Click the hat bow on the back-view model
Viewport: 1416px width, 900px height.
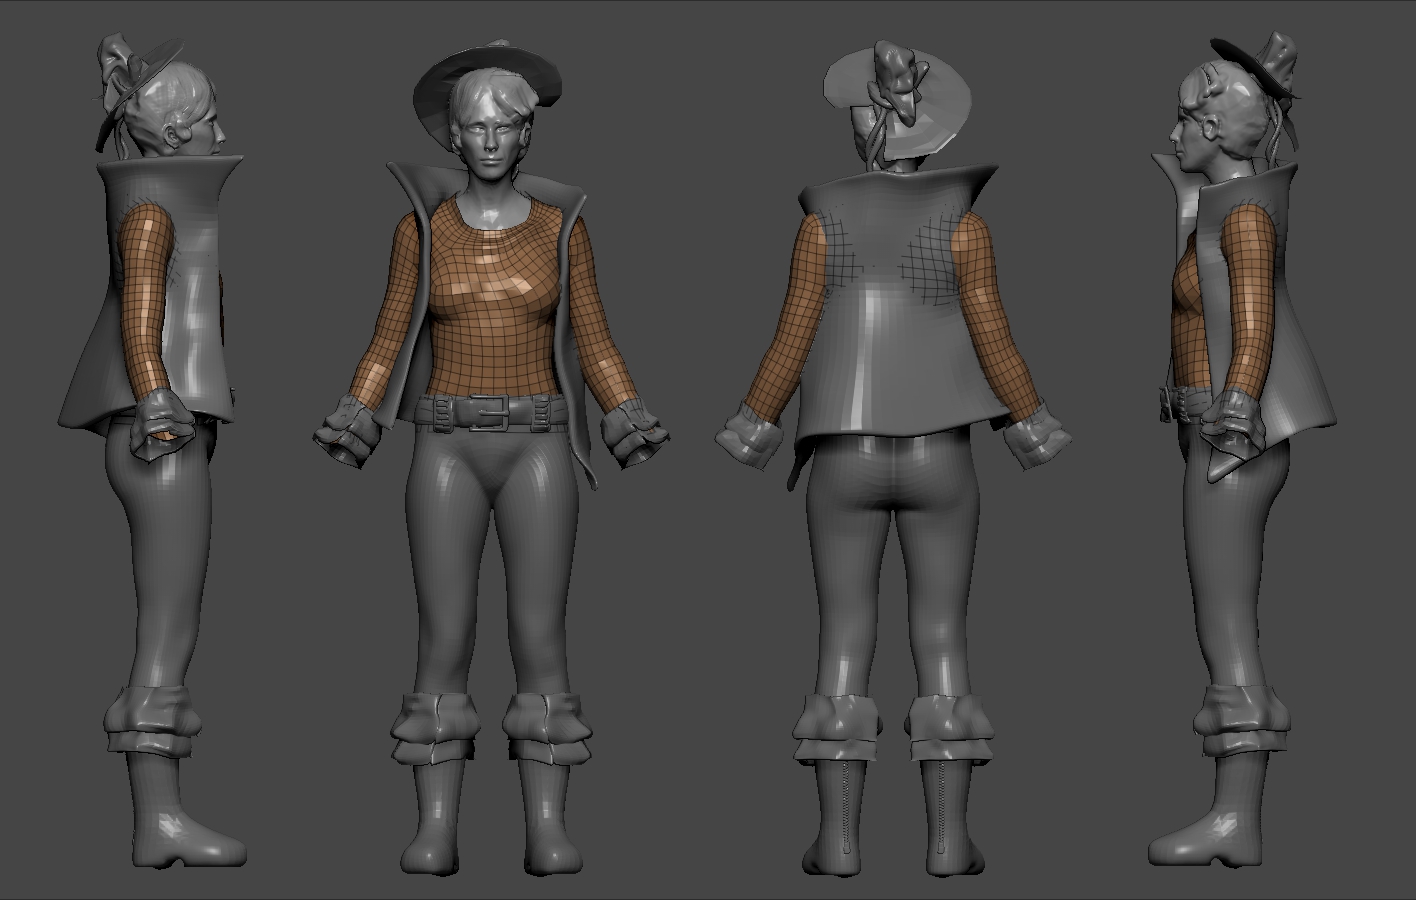[x=898, y=82]
